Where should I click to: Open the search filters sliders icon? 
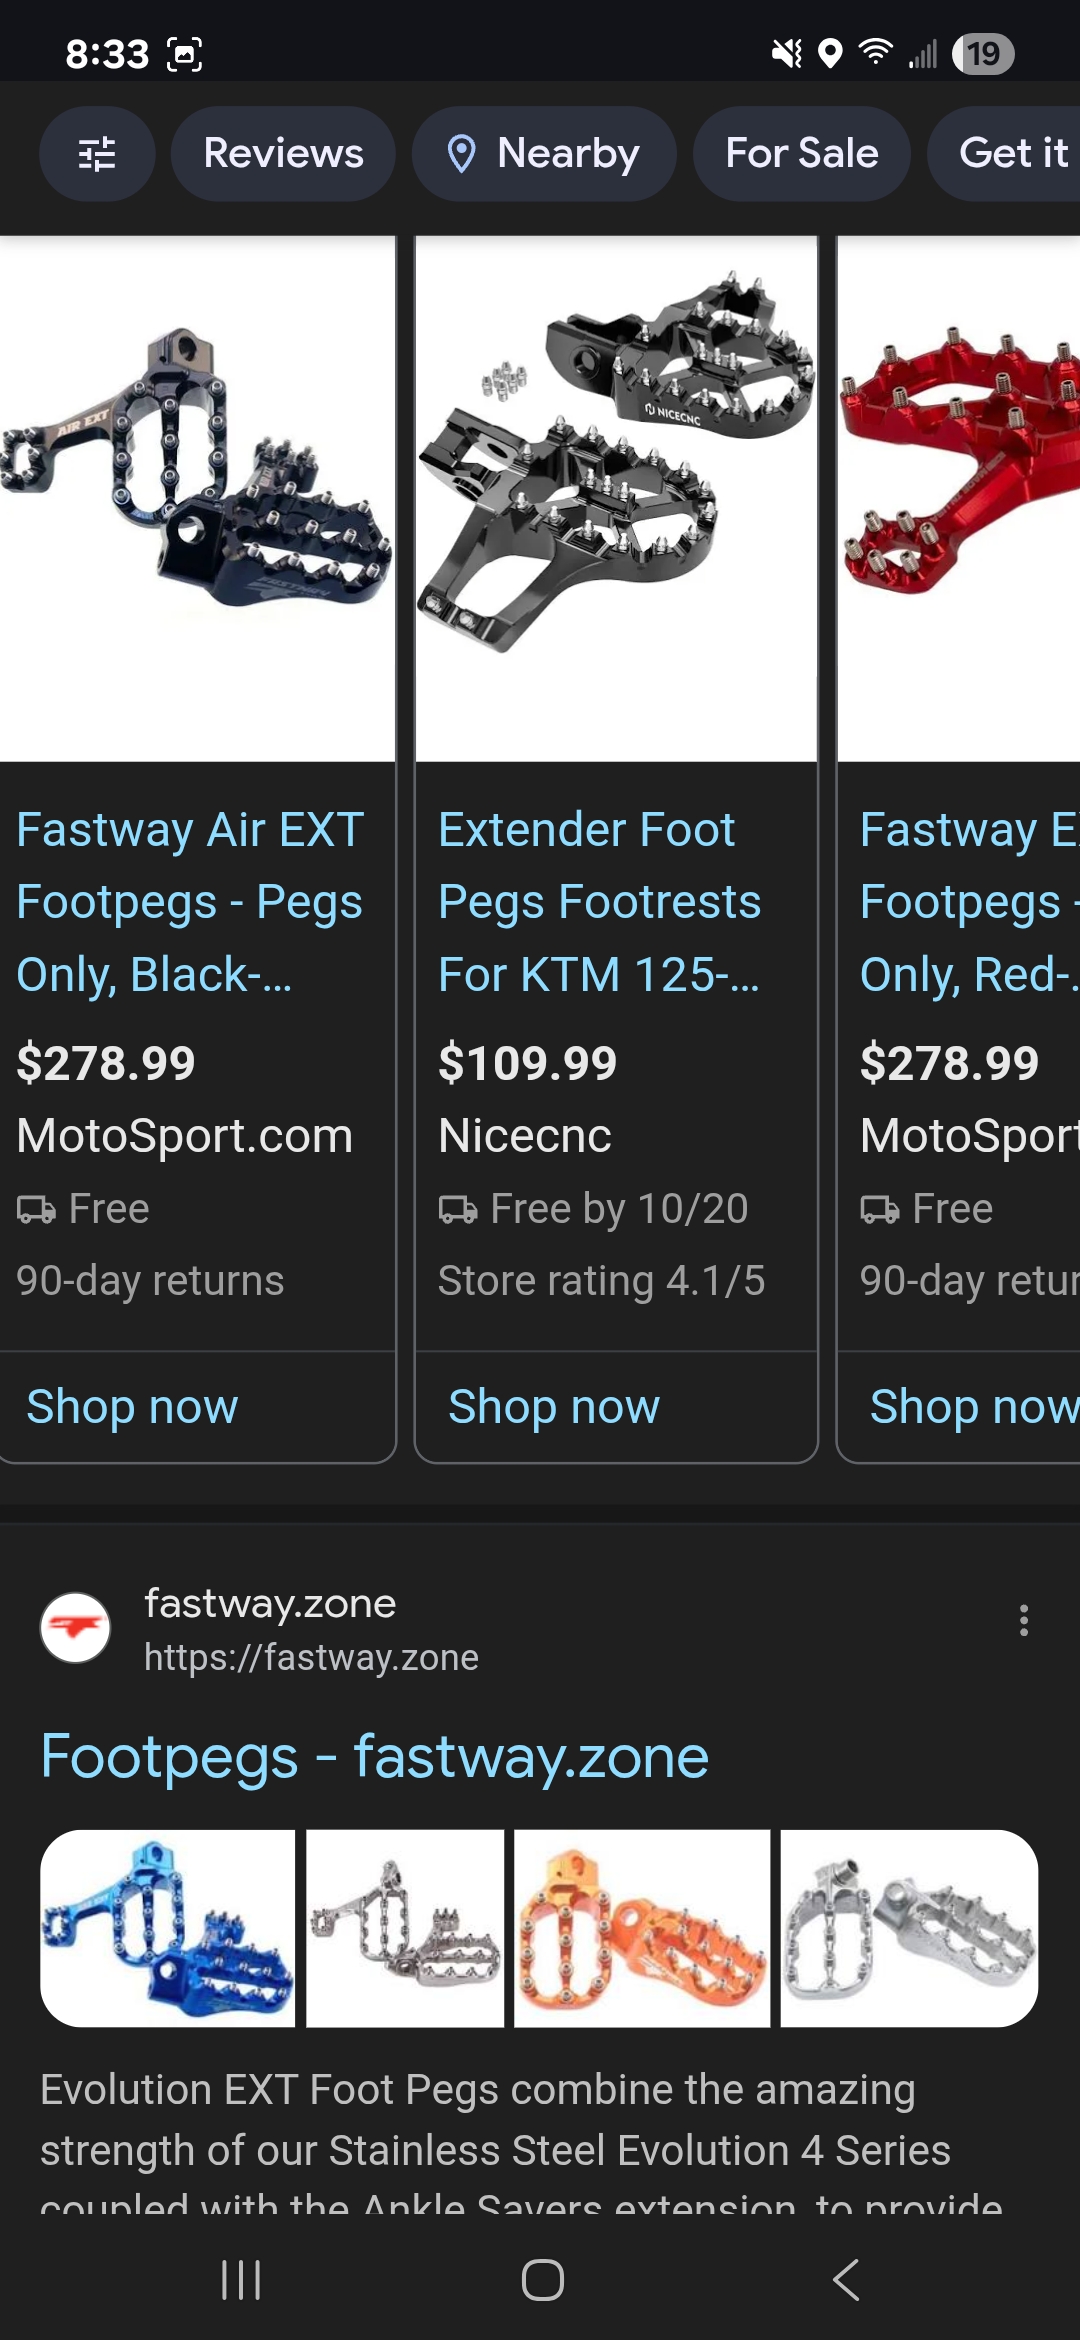97,153
